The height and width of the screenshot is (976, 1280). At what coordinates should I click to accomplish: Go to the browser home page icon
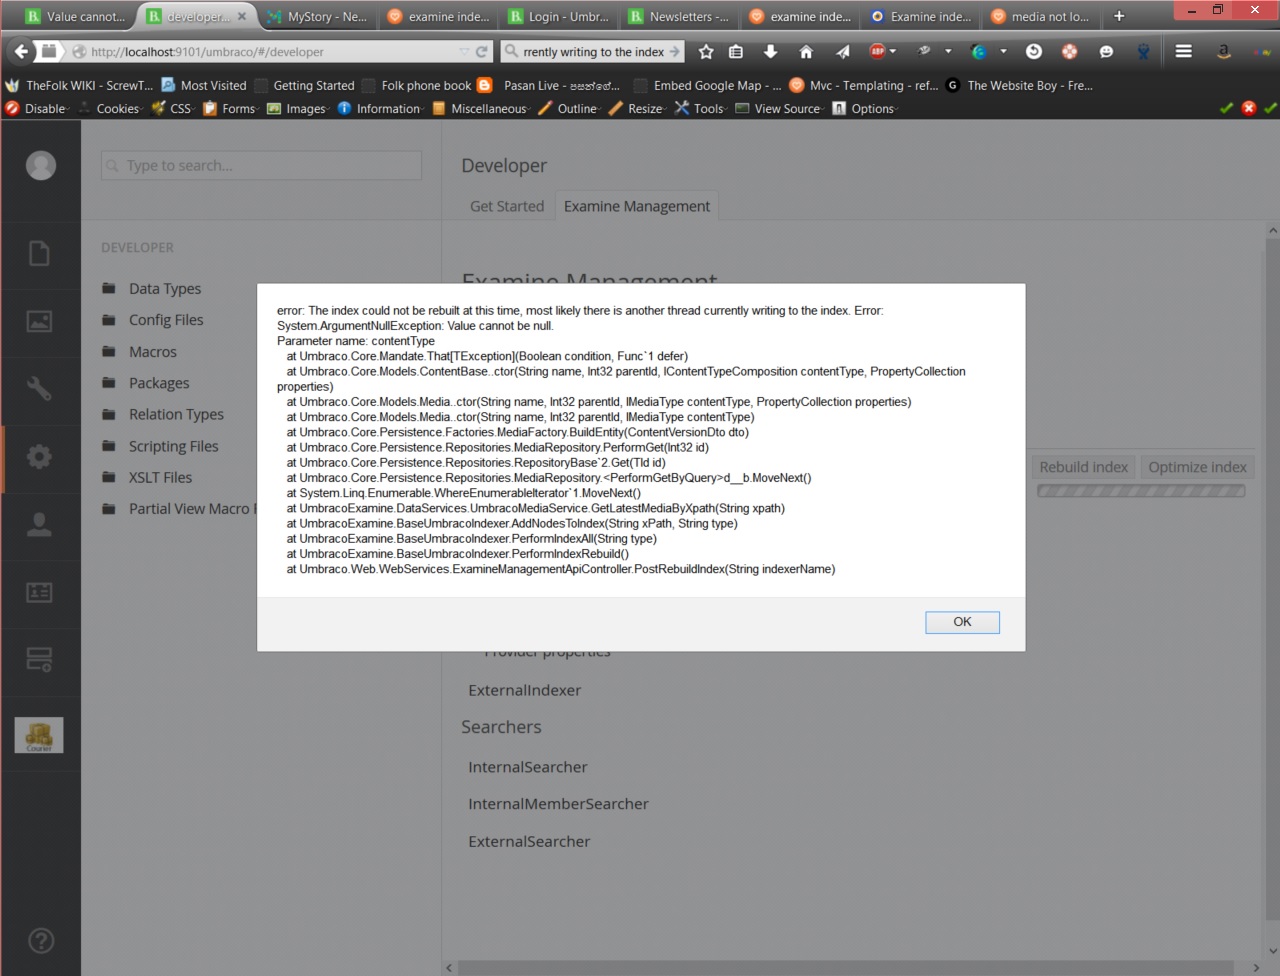806,52
